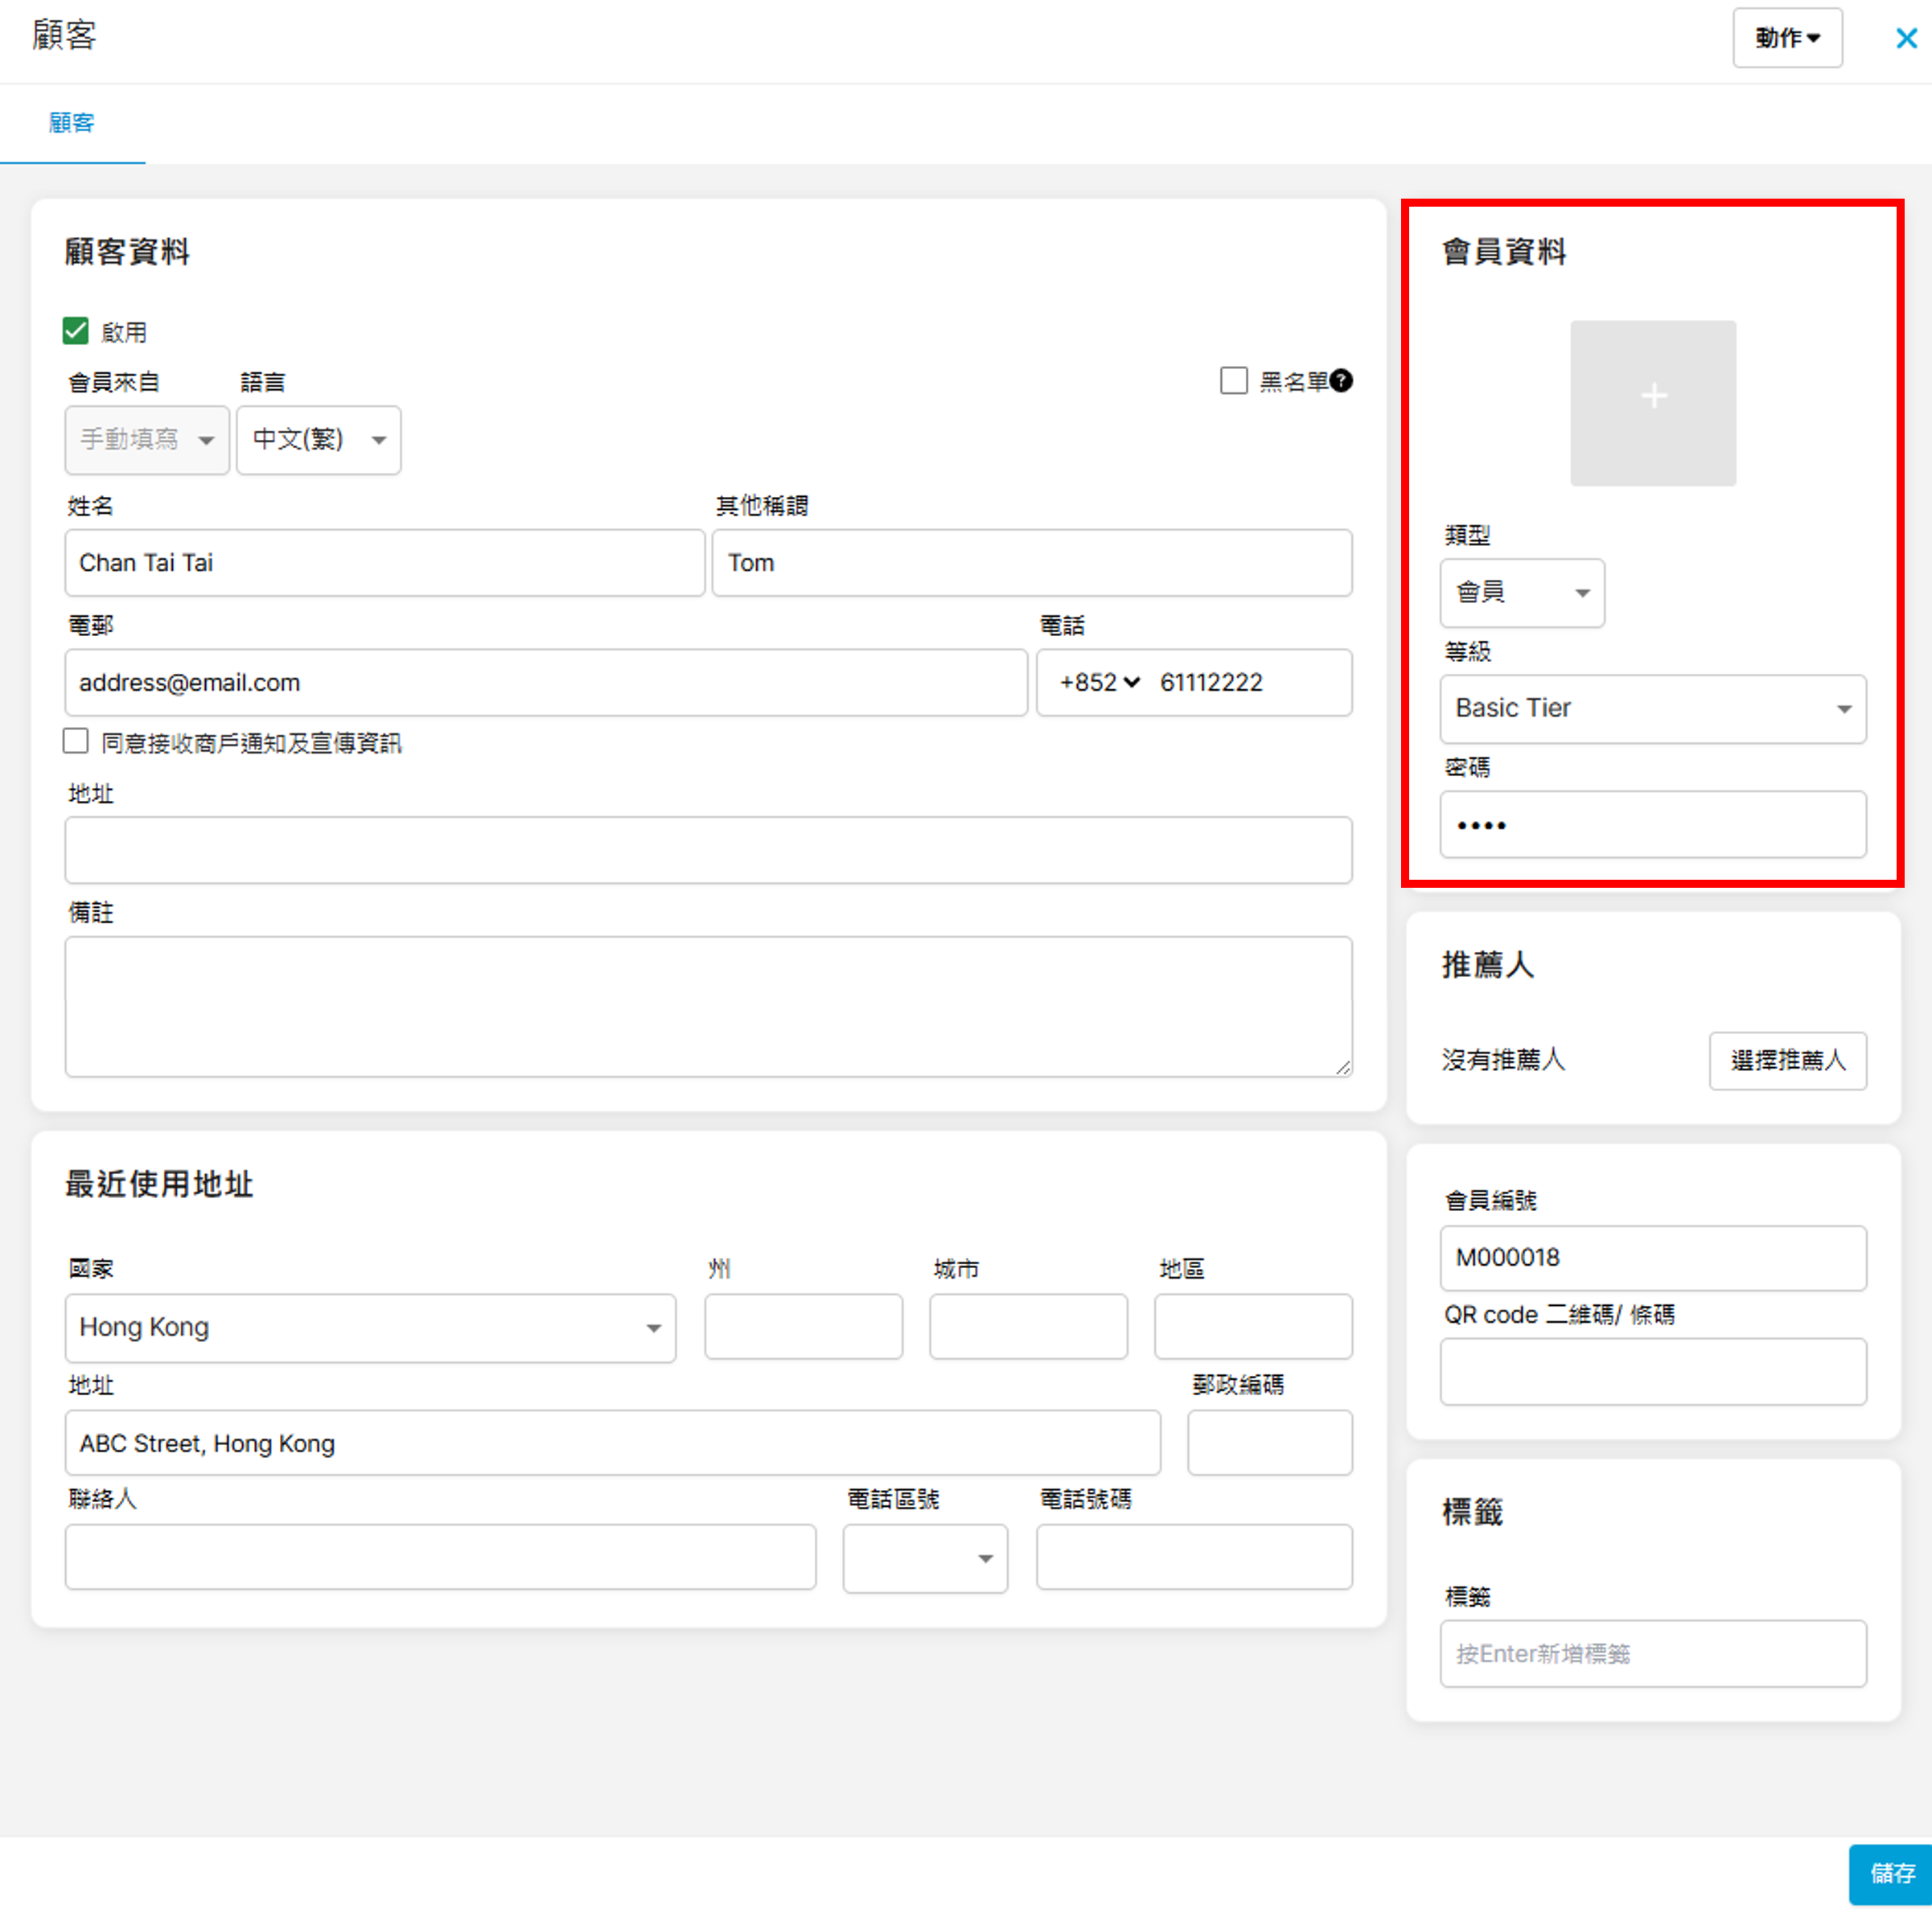The height and width of the screenshot is (1909, 1932).
Task: Click the tag input 按Enter新增標籤
Action: (1652, 1654)
